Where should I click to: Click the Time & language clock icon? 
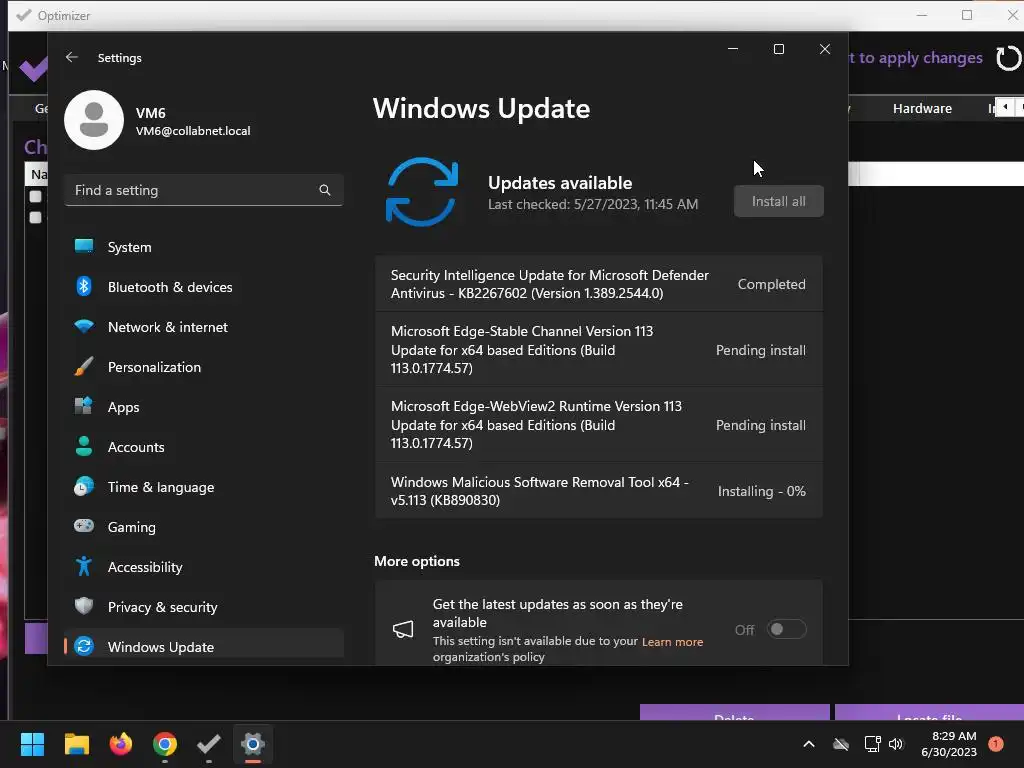[84, 487]
